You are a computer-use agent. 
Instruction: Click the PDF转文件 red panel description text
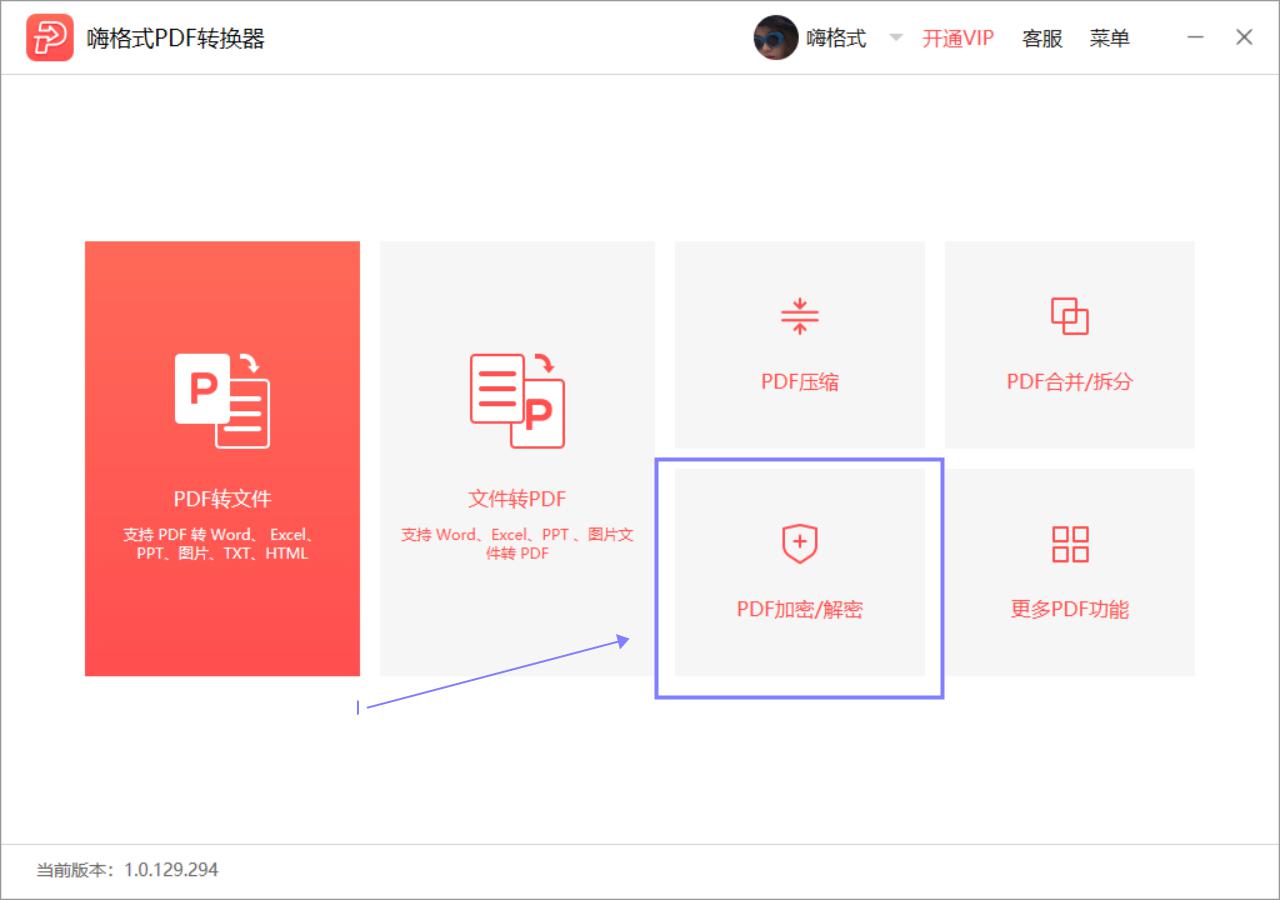tap(221, 544)
